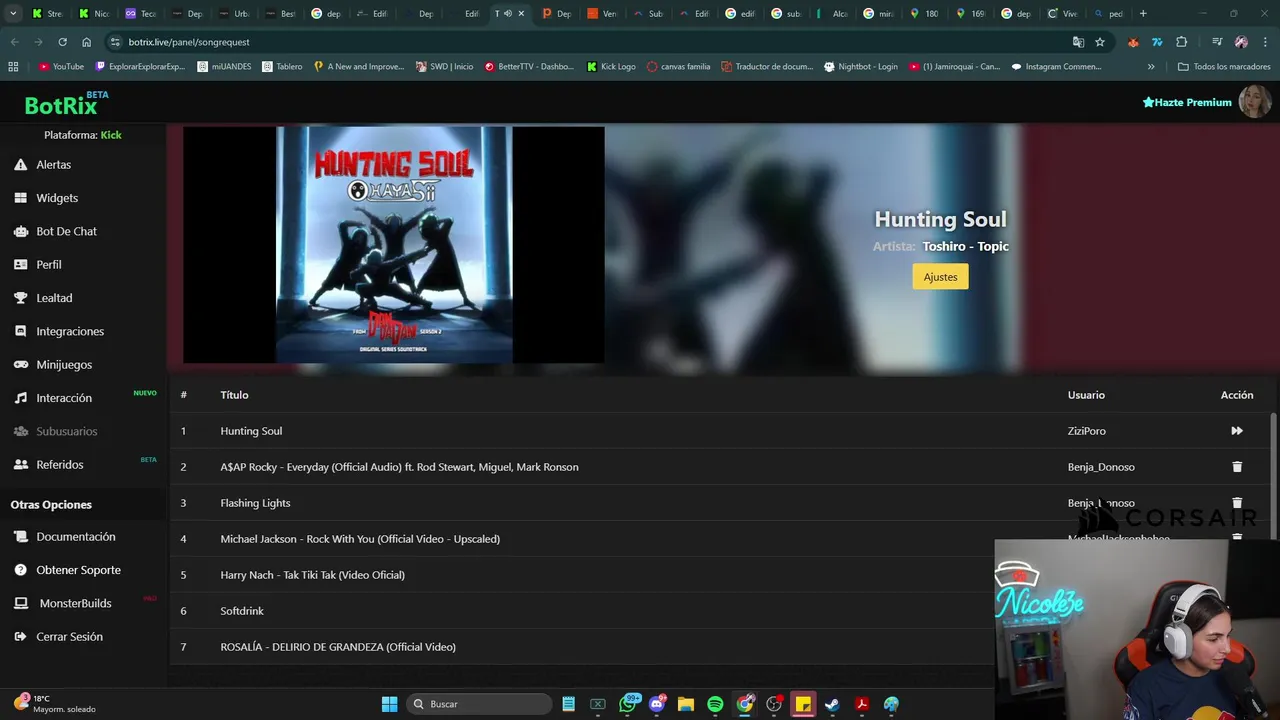This screenshot has height=720, width=1280.
Task: Open Referidos in the sidebar
Action: pos(60,464)
